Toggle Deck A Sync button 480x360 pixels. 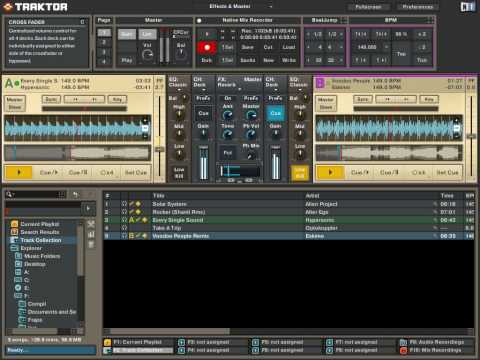pyautogui.click(x=51, y=99)
